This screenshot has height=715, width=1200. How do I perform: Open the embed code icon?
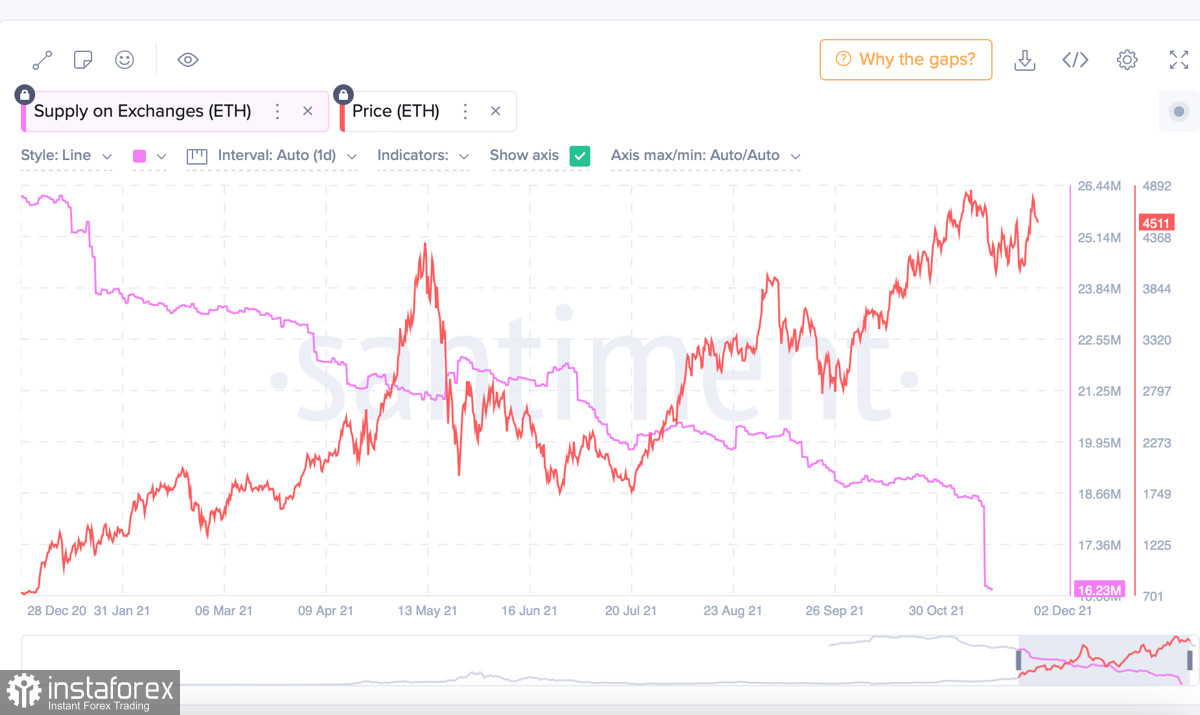[1075, 60]
